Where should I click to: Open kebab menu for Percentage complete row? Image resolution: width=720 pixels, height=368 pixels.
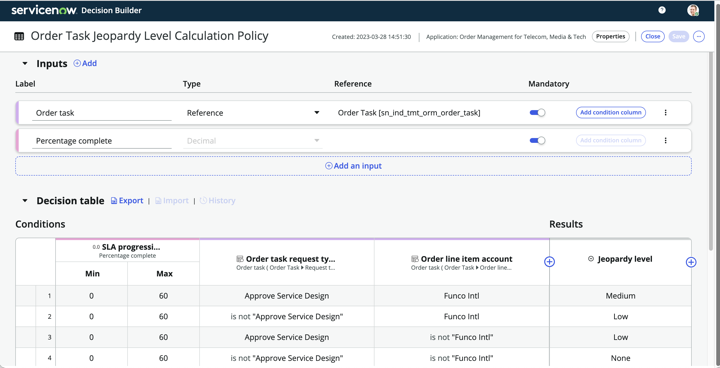[x=665, y=141]
